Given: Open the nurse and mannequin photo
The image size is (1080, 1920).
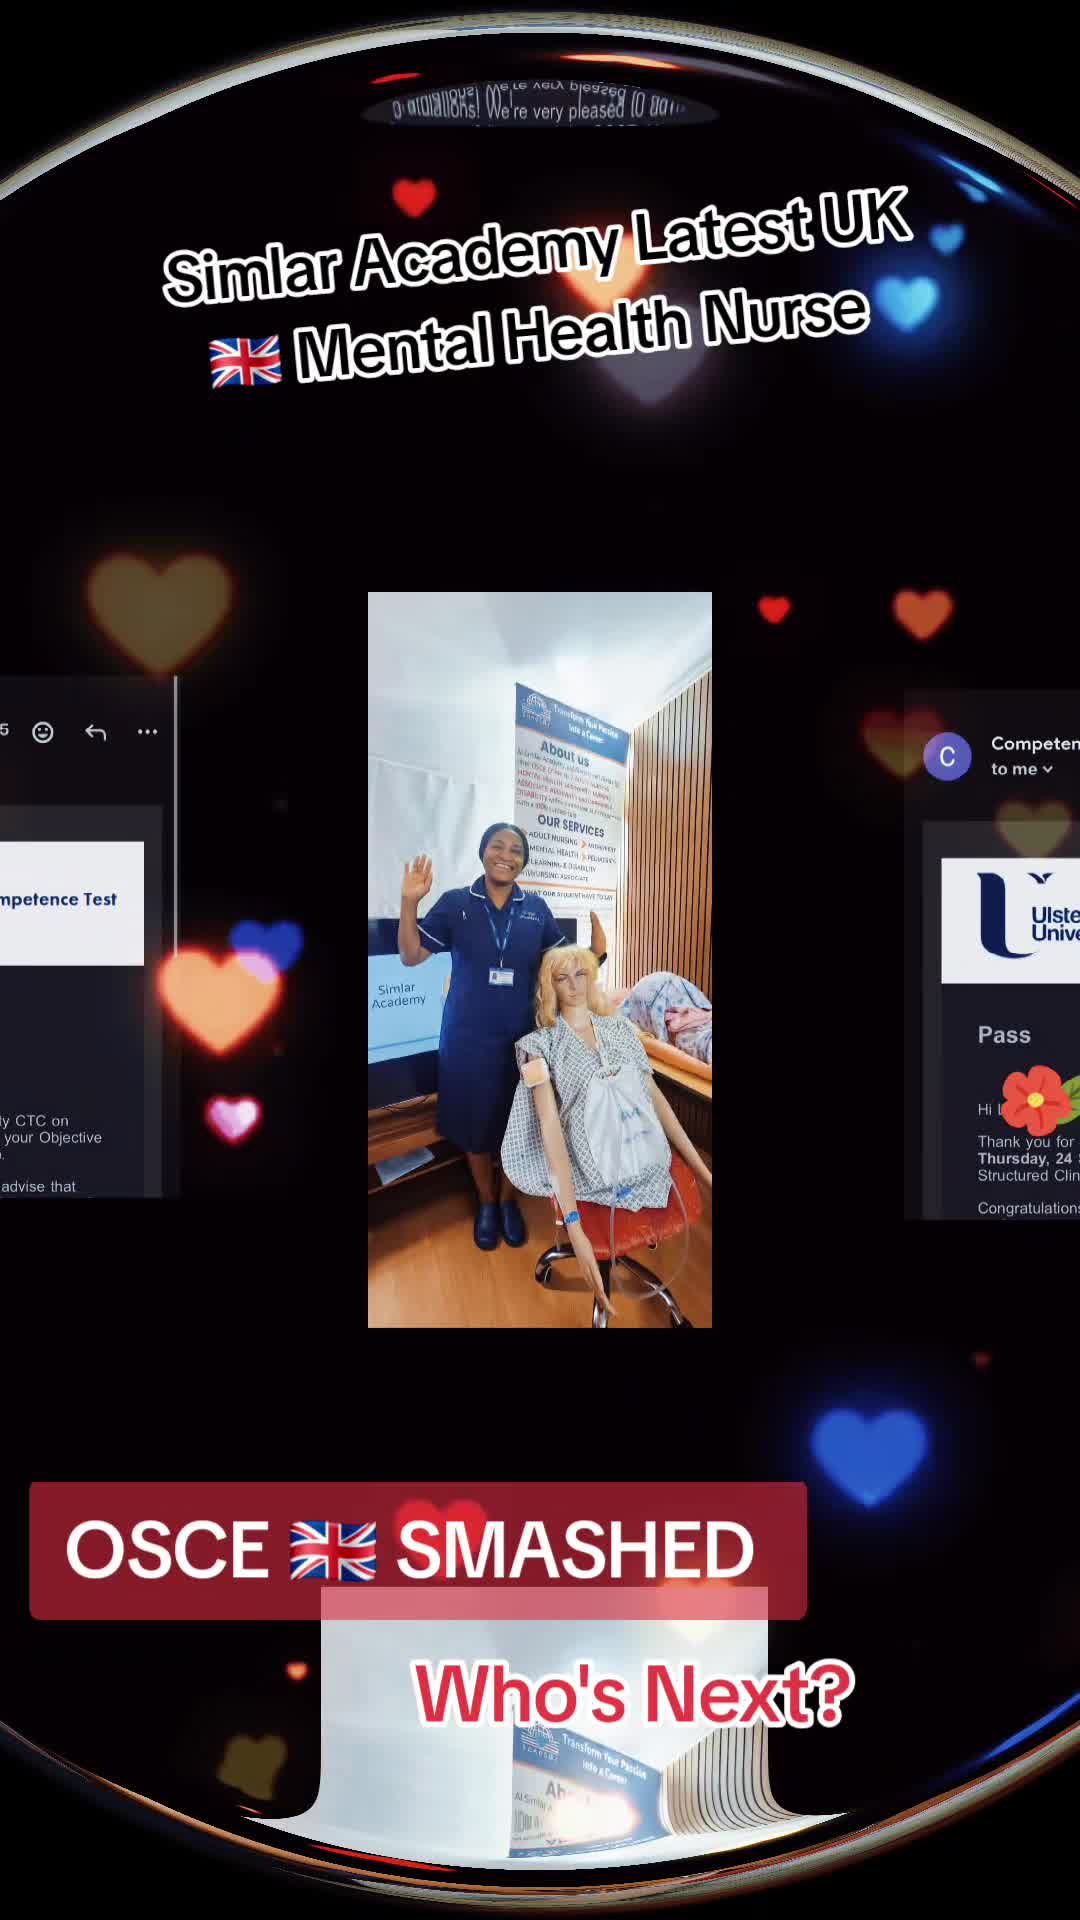Looking at the screenshot, I should (x=540, y=960).
